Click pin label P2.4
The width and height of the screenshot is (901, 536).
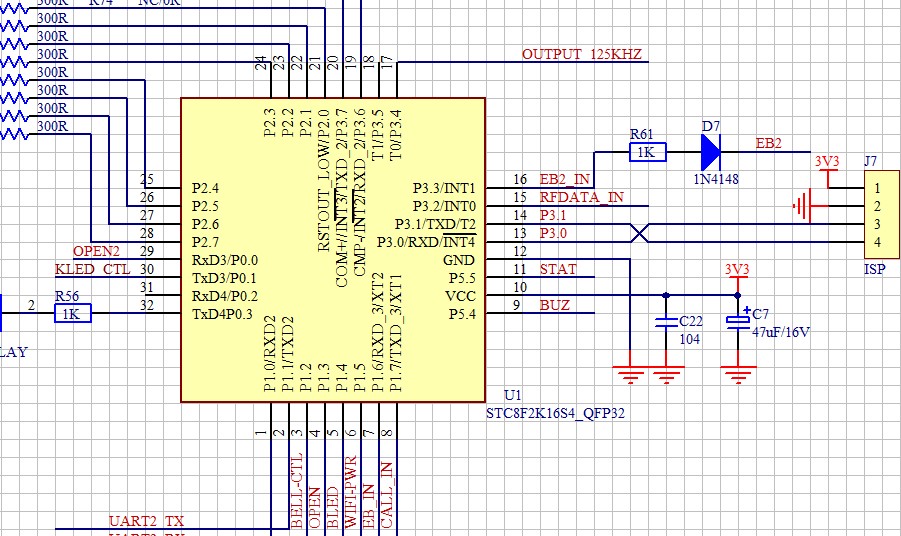(x=205, y=188)
